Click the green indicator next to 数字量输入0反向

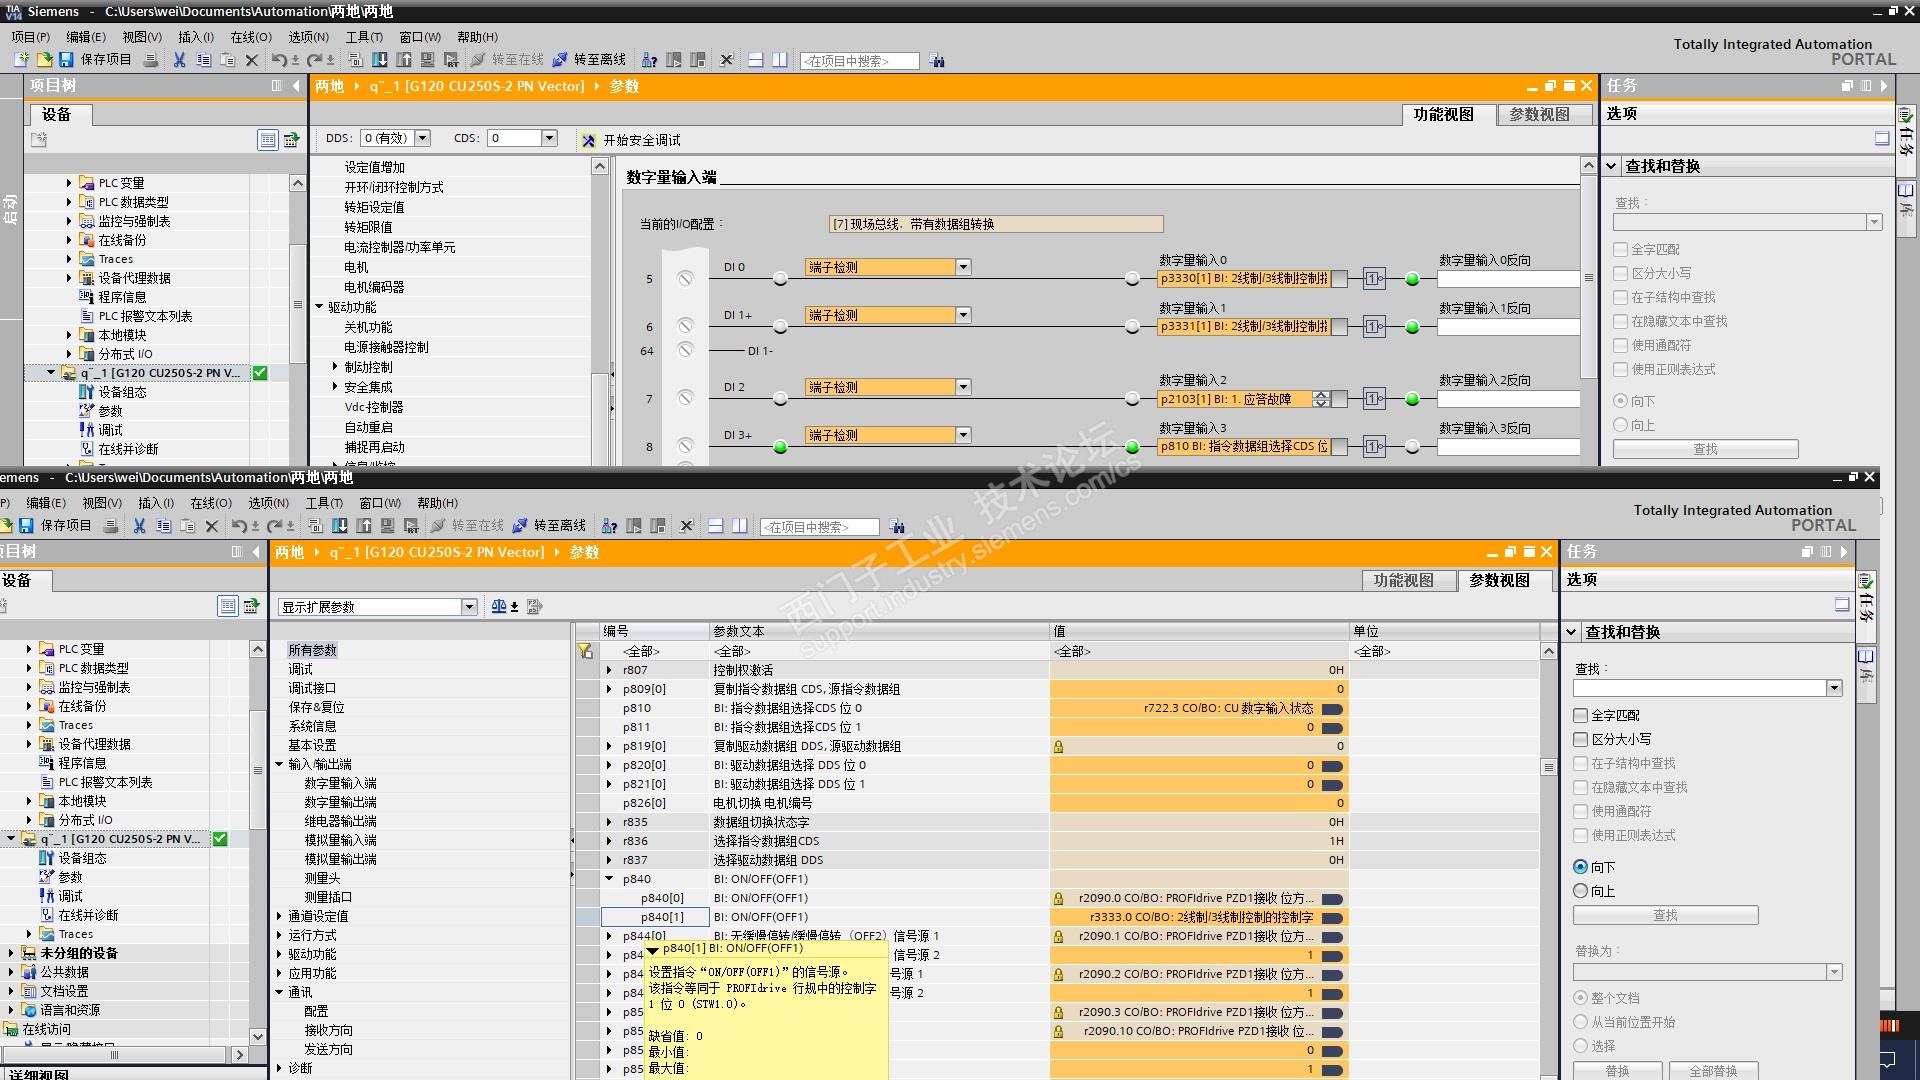[1412, 279]
